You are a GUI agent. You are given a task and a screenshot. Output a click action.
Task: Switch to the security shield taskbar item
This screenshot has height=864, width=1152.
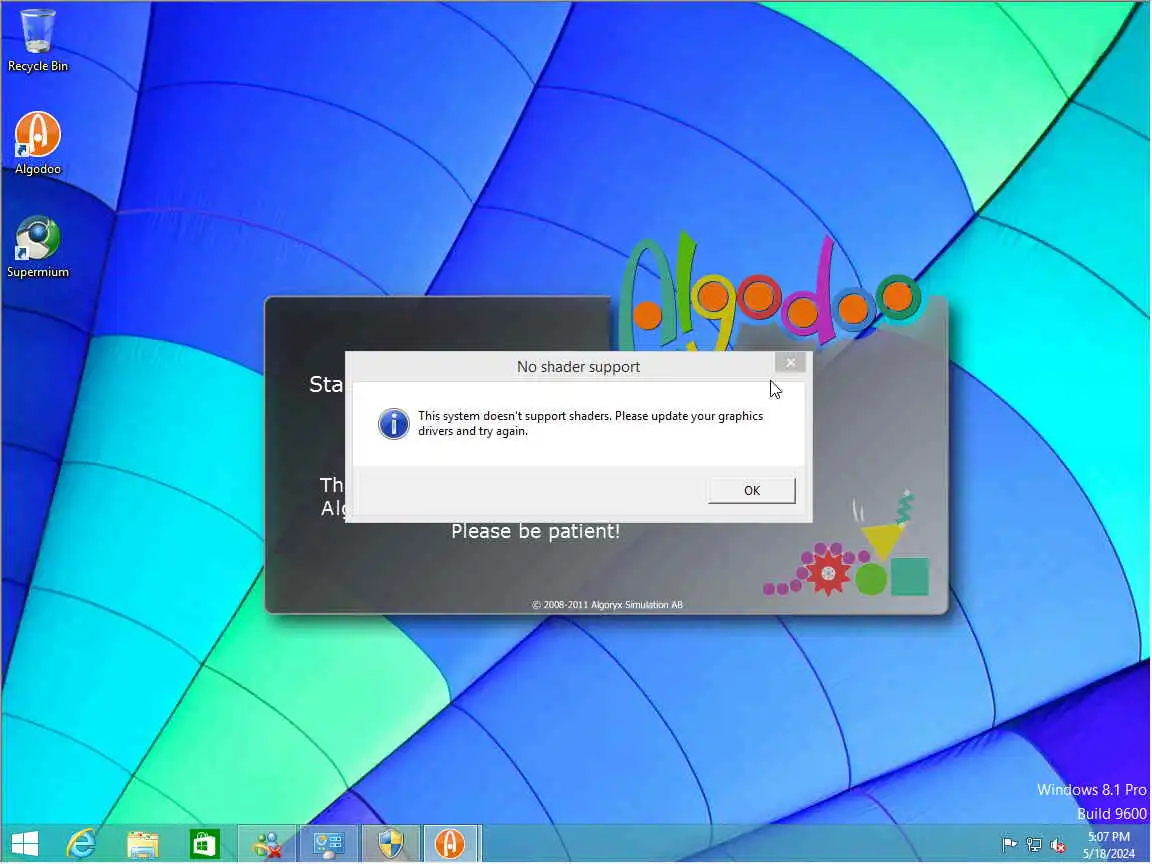coord(391,843)
